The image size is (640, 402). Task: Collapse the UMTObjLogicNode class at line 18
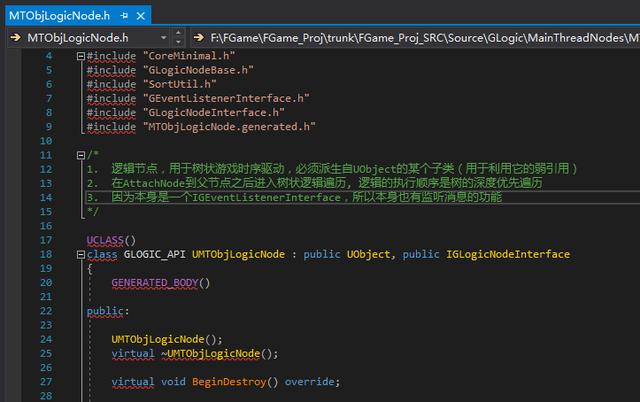(x=81, y=254)
